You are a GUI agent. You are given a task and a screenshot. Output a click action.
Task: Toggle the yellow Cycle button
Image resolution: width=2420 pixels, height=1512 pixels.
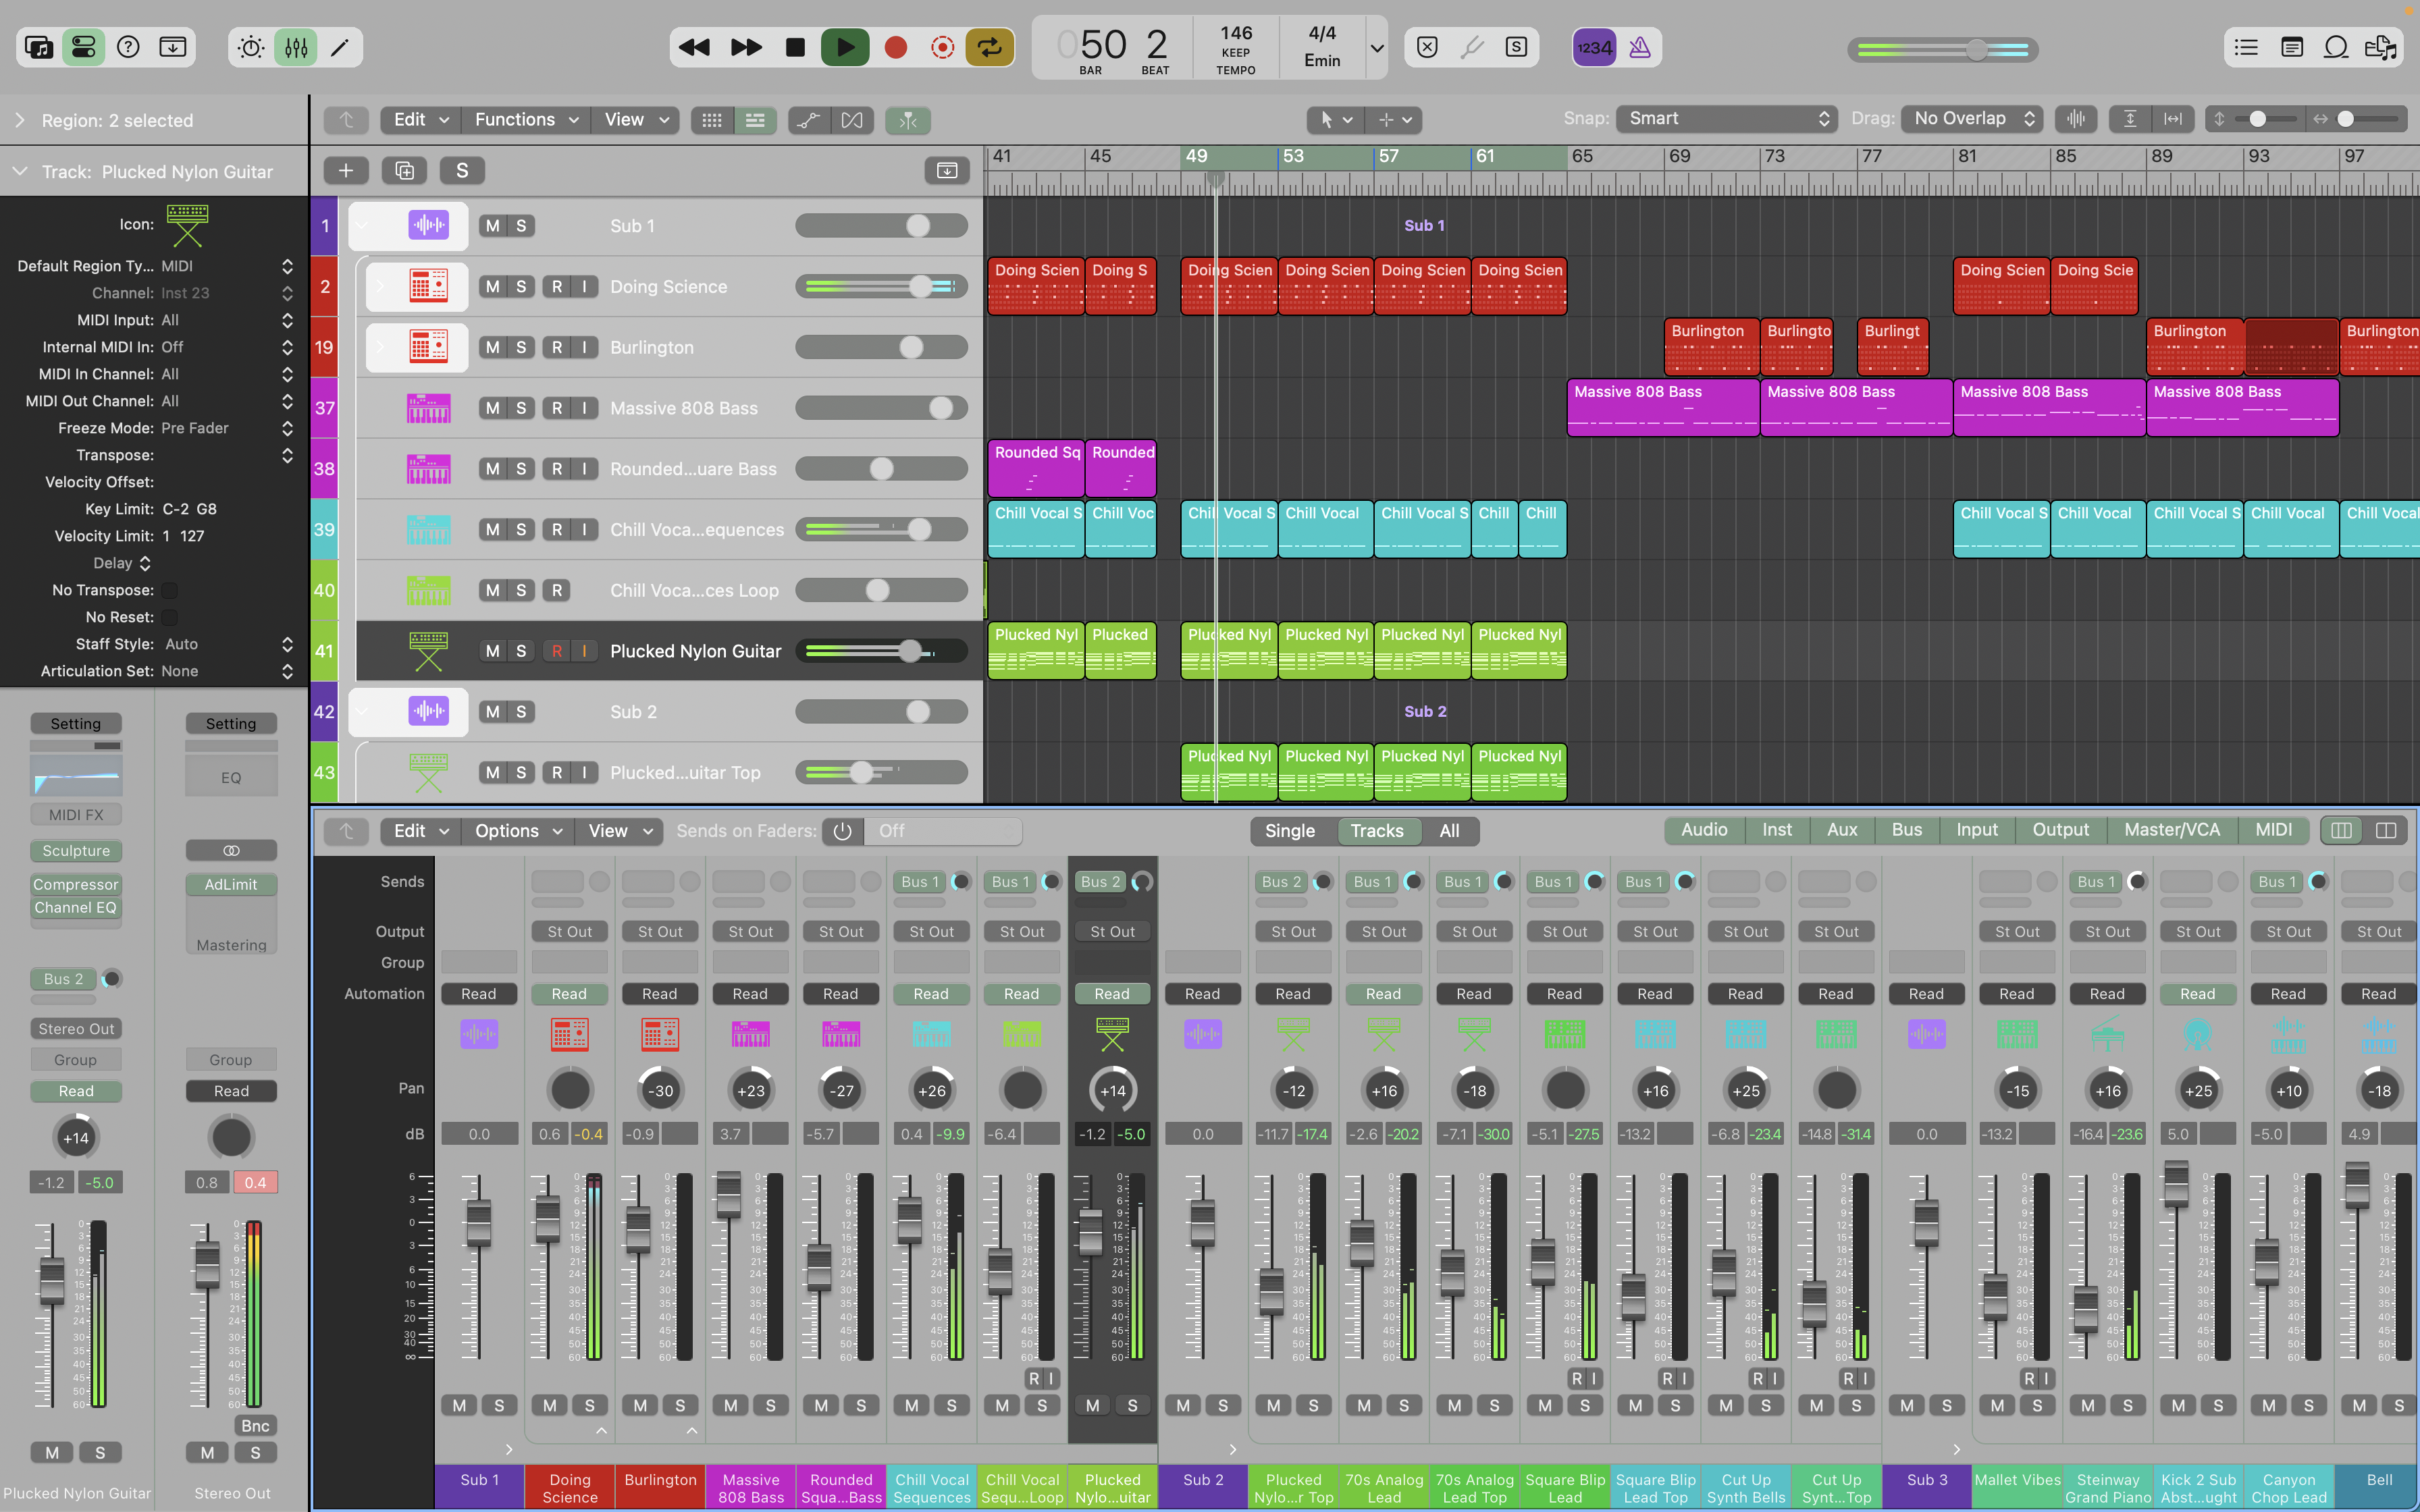tap(989, 47)
